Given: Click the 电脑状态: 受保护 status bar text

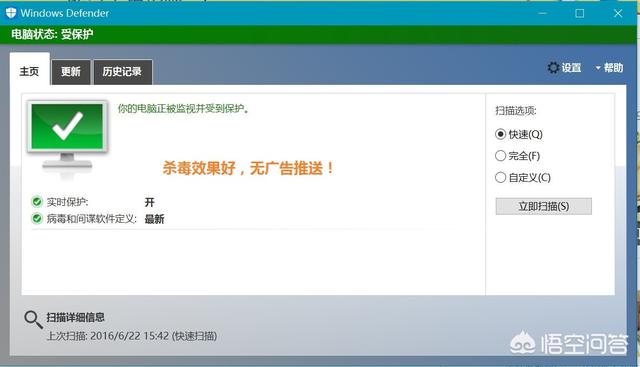Looking at the screenshot, I should pyautogui.click(x=52, y=34).
